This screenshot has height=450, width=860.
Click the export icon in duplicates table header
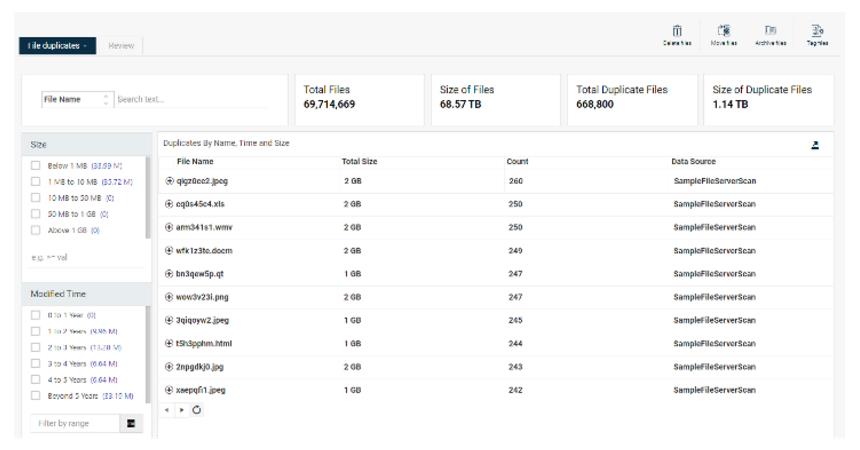[x=815, y=145]
